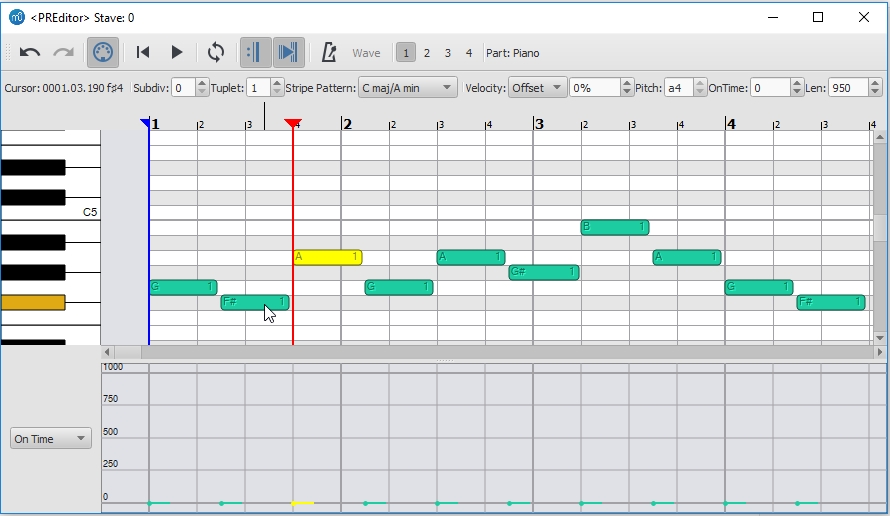Screen dimensions: 890x516
Task: Toggle loop playback icon
Action: point(216,53)
